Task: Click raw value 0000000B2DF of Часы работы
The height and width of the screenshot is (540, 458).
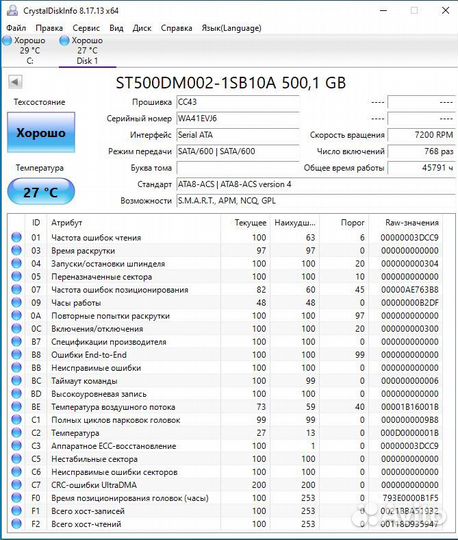Action: pyautogui.click(x=410, y=303)
